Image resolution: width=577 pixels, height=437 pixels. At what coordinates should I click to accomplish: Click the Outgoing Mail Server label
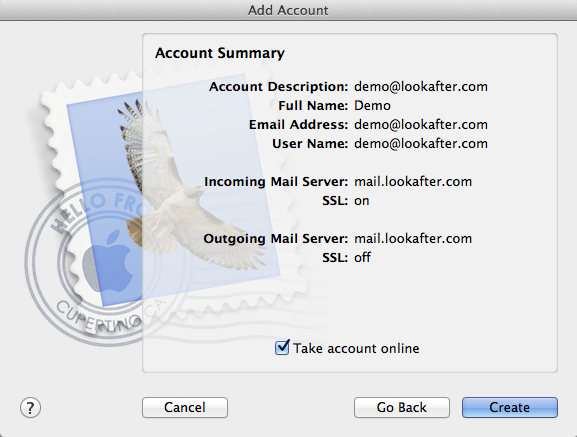tap(276, 239)
